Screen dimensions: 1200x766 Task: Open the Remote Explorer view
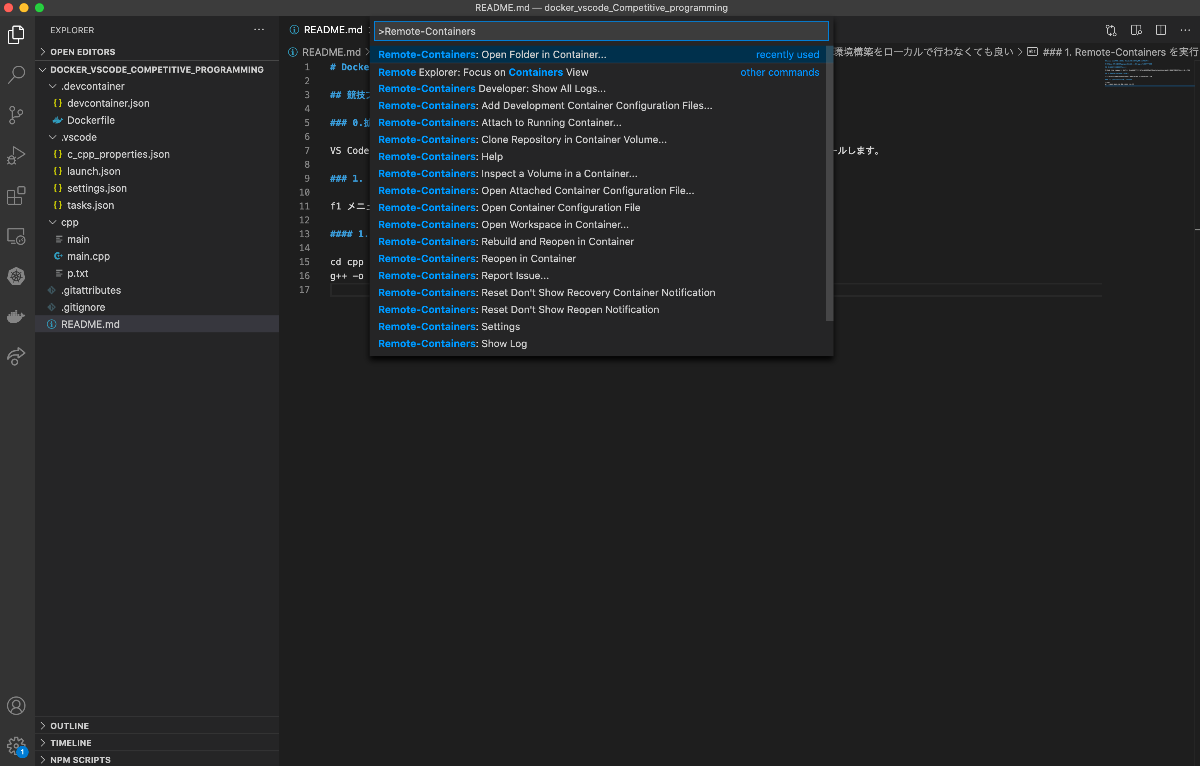click(x=16, y=236)
